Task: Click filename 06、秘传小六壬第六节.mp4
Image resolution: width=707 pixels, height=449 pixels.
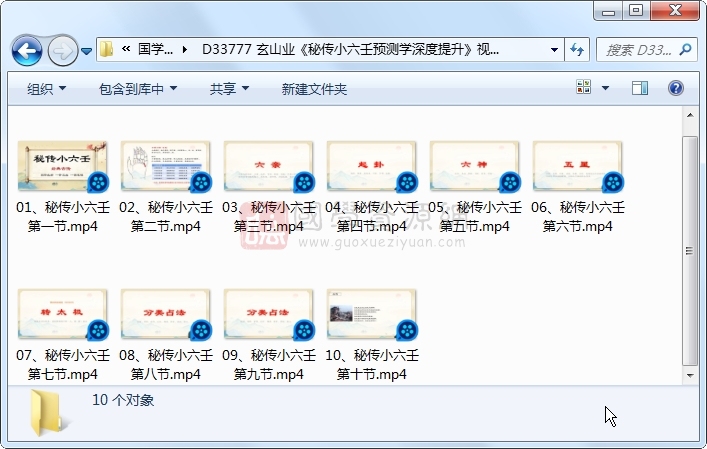Action: [577, 216]
